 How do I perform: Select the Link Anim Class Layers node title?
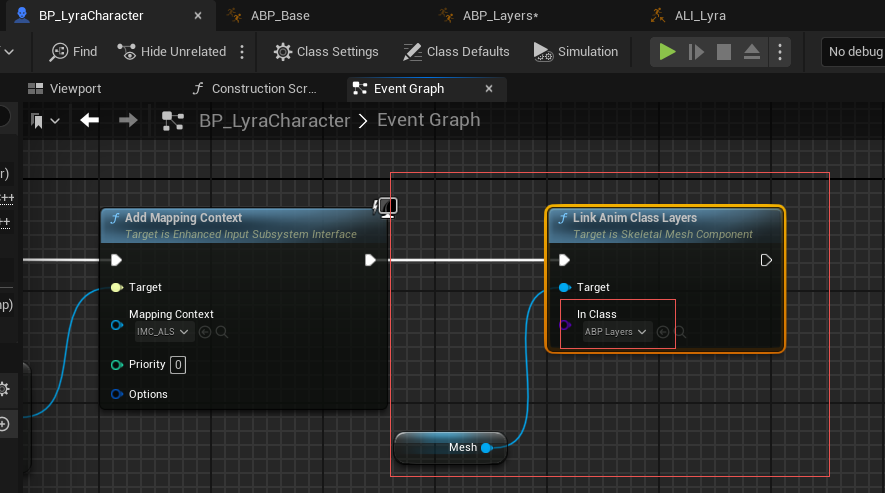pos(635,217)
